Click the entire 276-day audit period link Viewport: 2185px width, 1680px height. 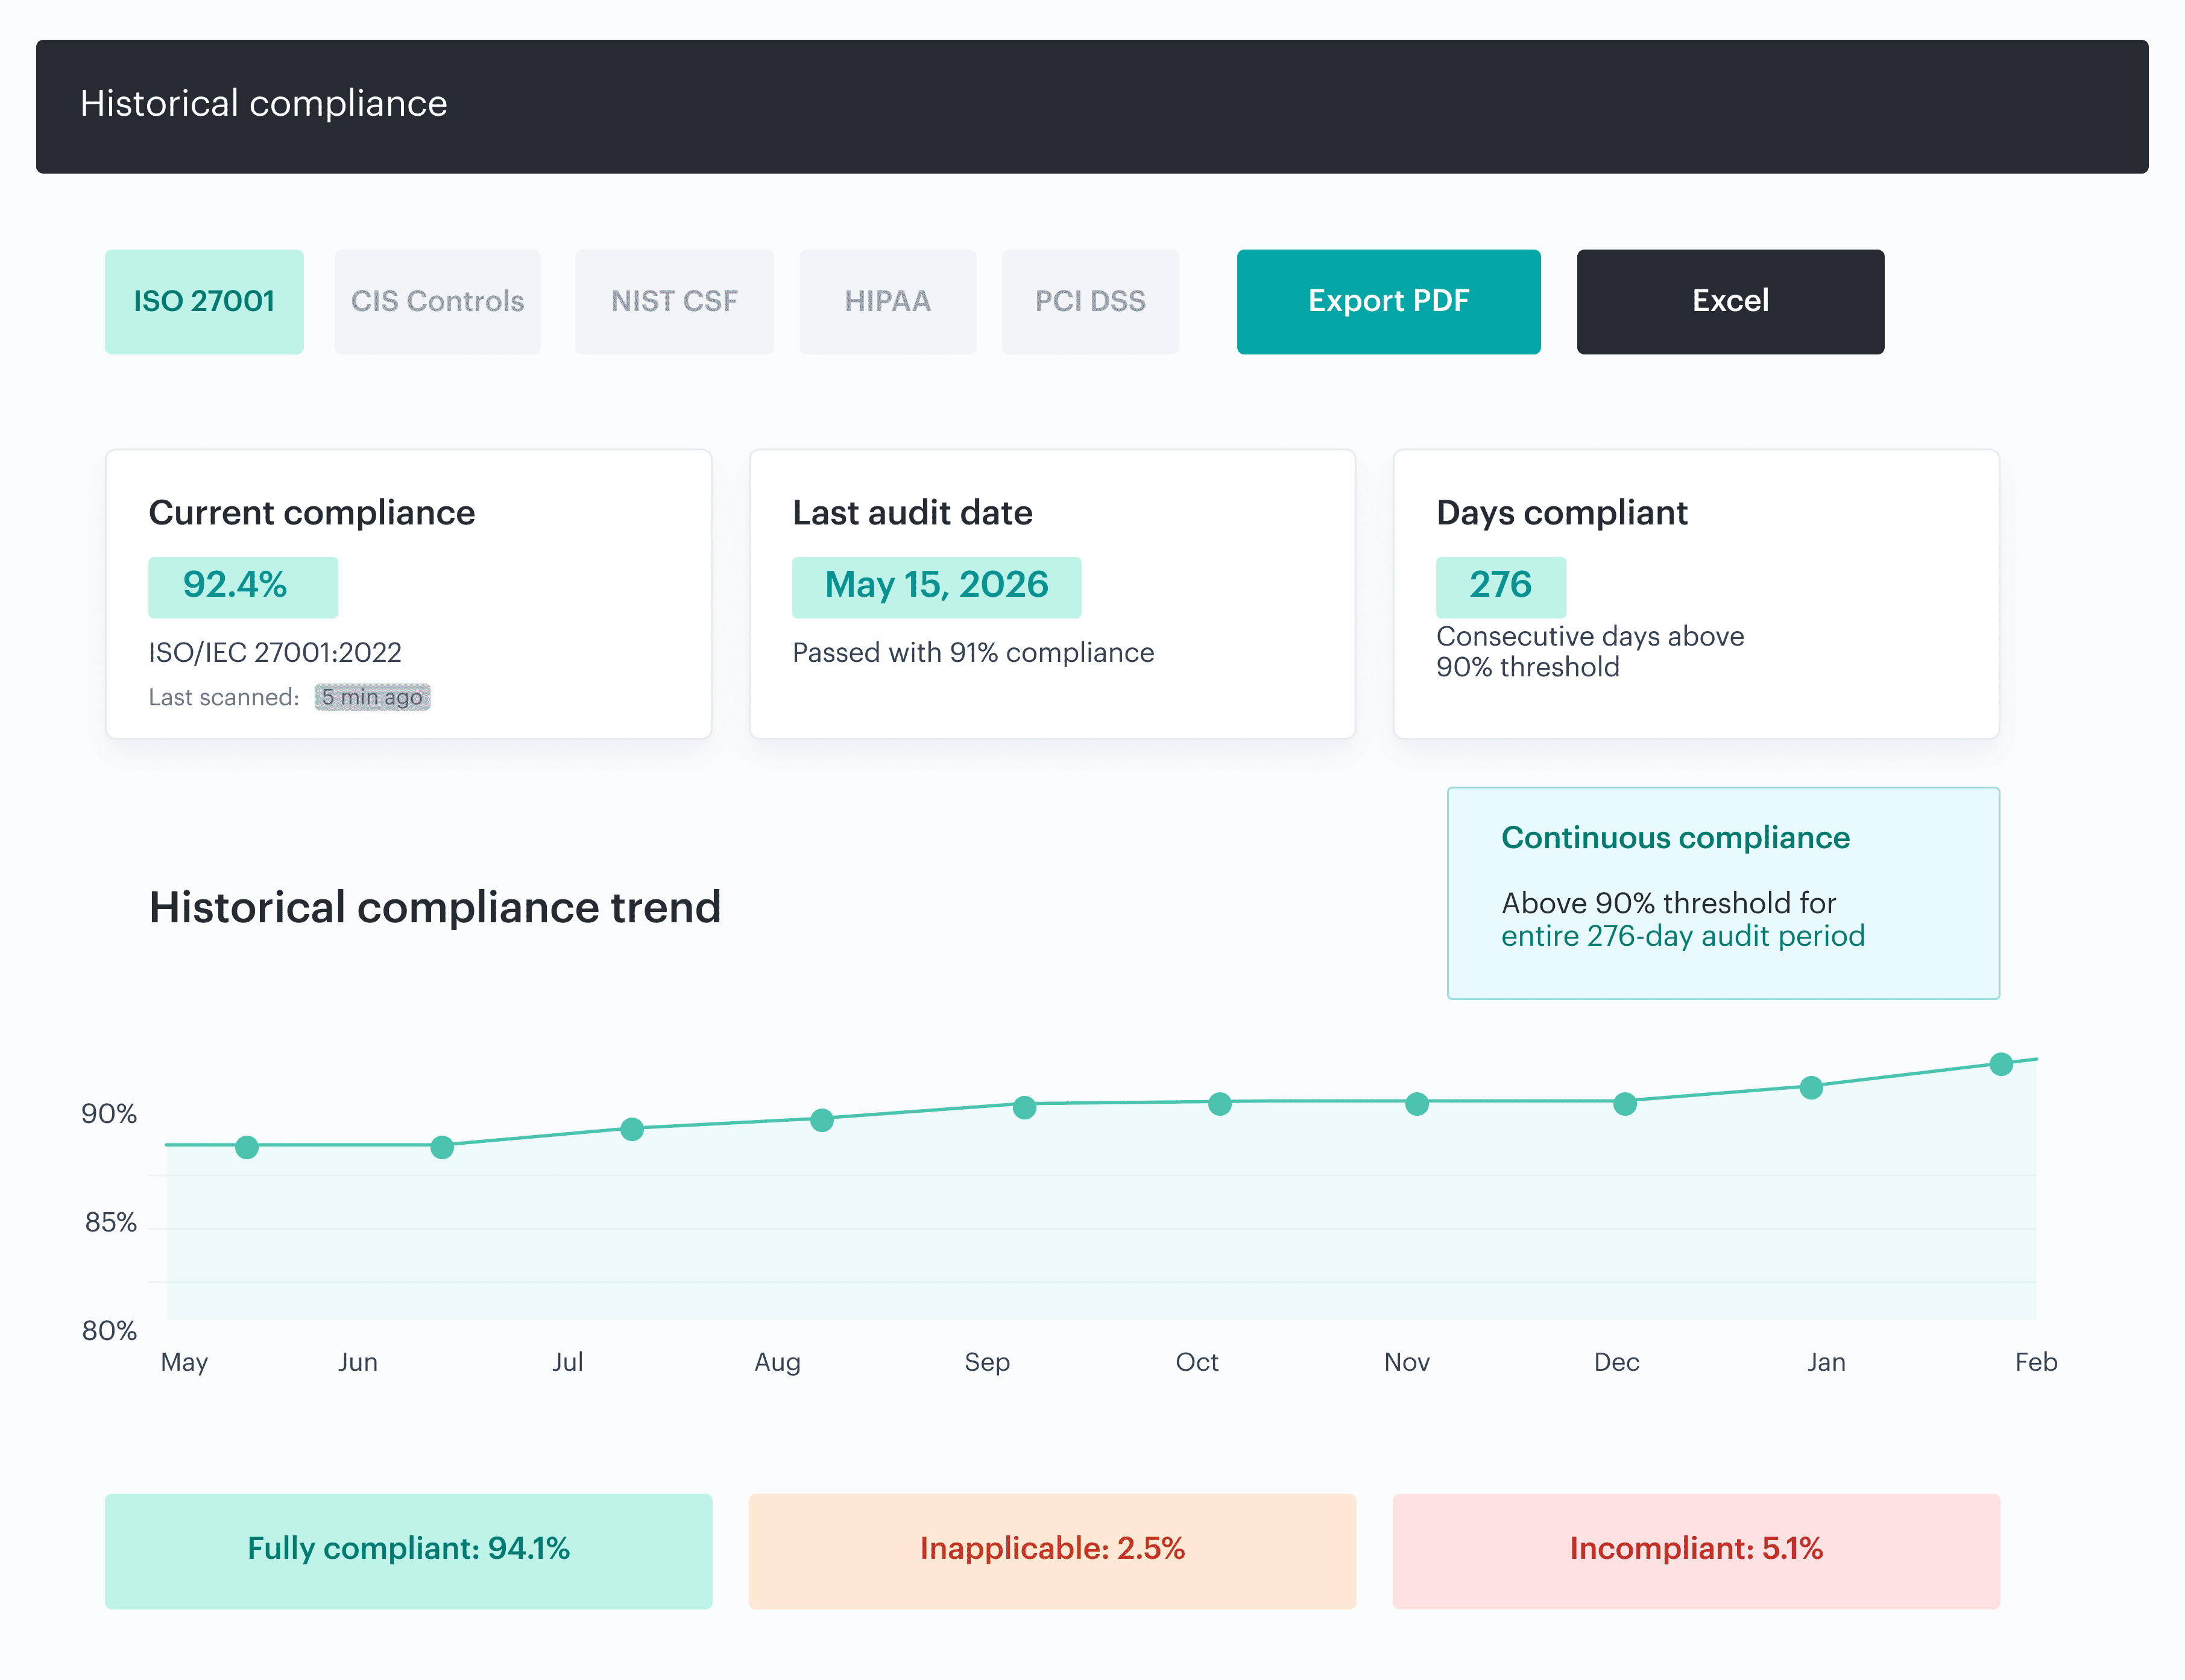pyautogui.click(x=1683, y=936)
